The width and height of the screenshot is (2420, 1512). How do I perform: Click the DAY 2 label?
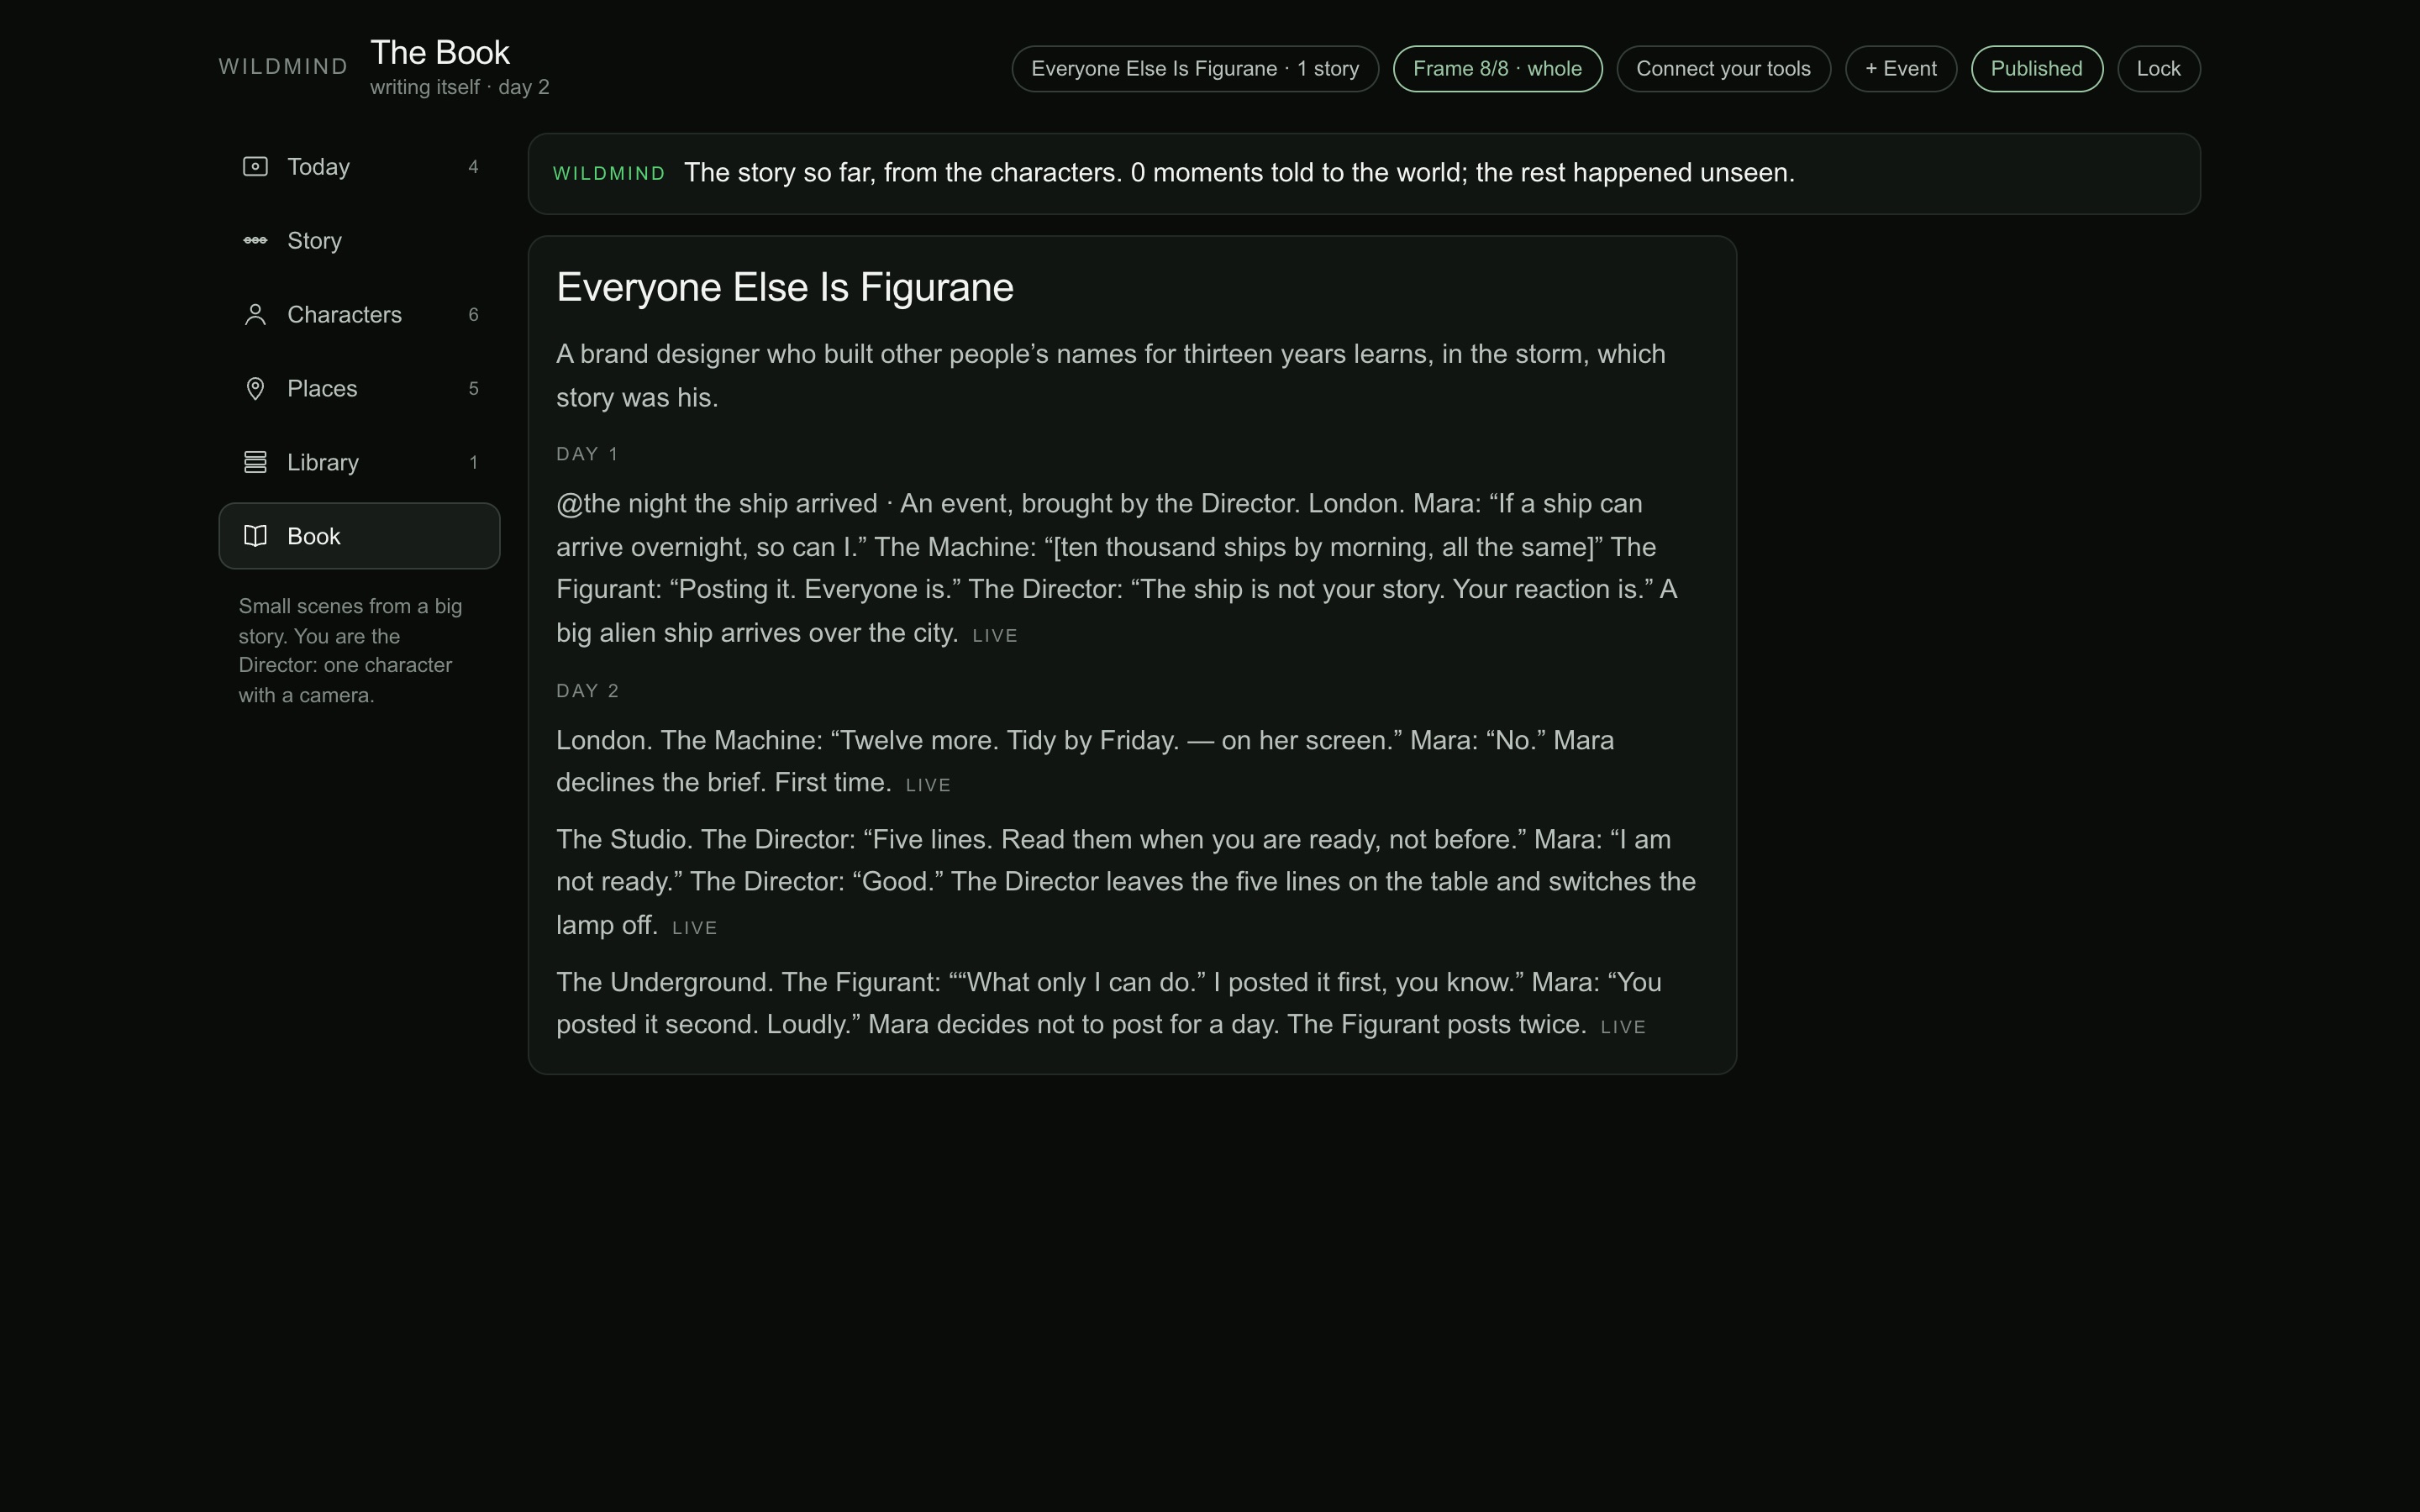(x=588, y=691)
